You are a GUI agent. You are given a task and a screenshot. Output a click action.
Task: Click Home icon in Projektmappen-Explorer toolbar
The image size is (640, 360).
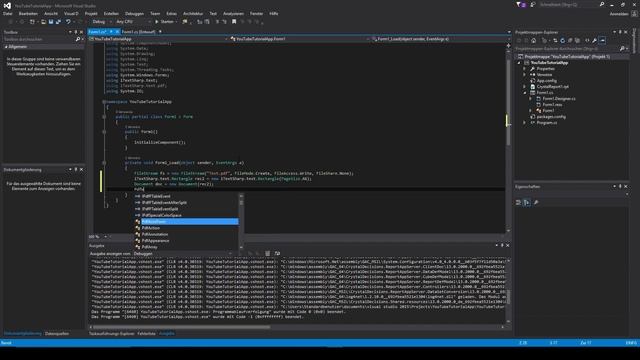pyautogui.click(x=533, y=40)
